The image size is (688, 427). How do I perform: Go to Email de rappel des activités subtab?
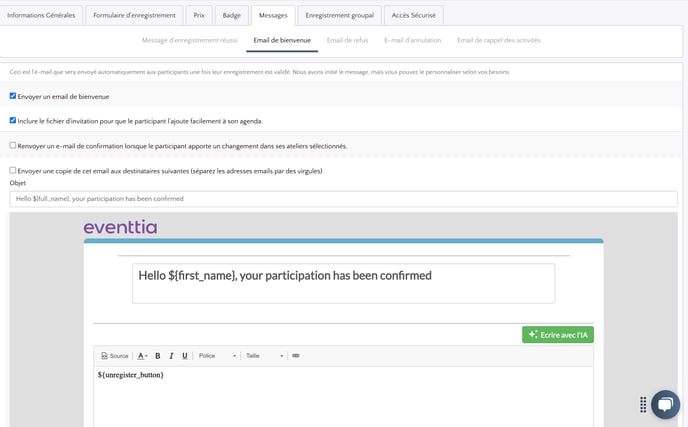pos(499,40)
